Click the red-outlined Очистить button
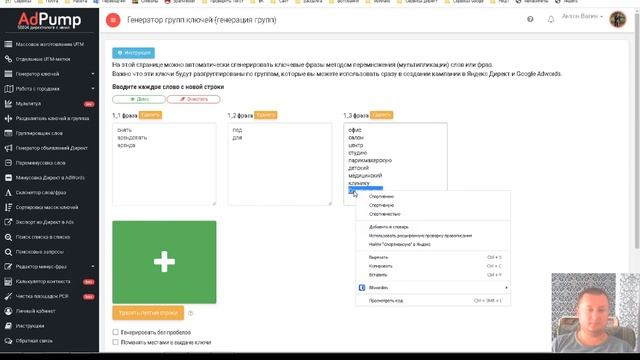This screenshot has width=640, height=360. [193, 99]
